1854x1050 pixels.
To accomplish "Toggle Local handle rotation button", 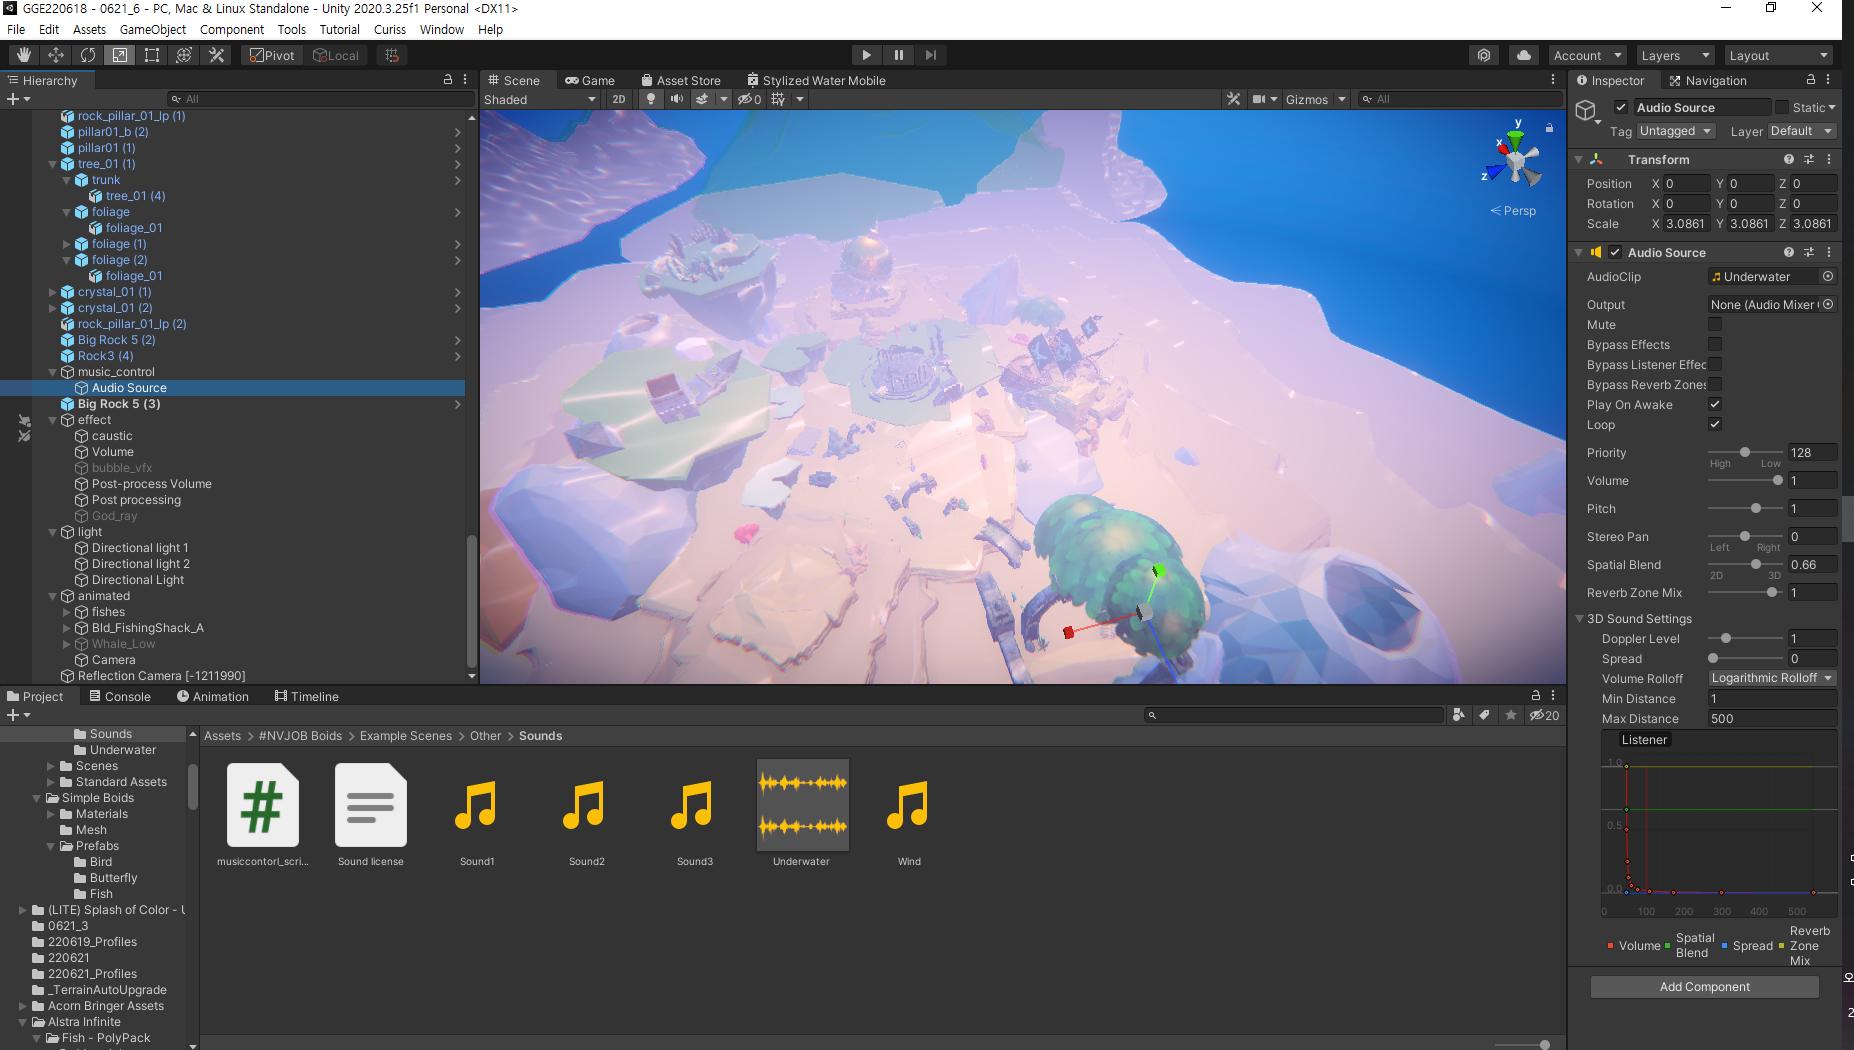I will pos(336,55).
